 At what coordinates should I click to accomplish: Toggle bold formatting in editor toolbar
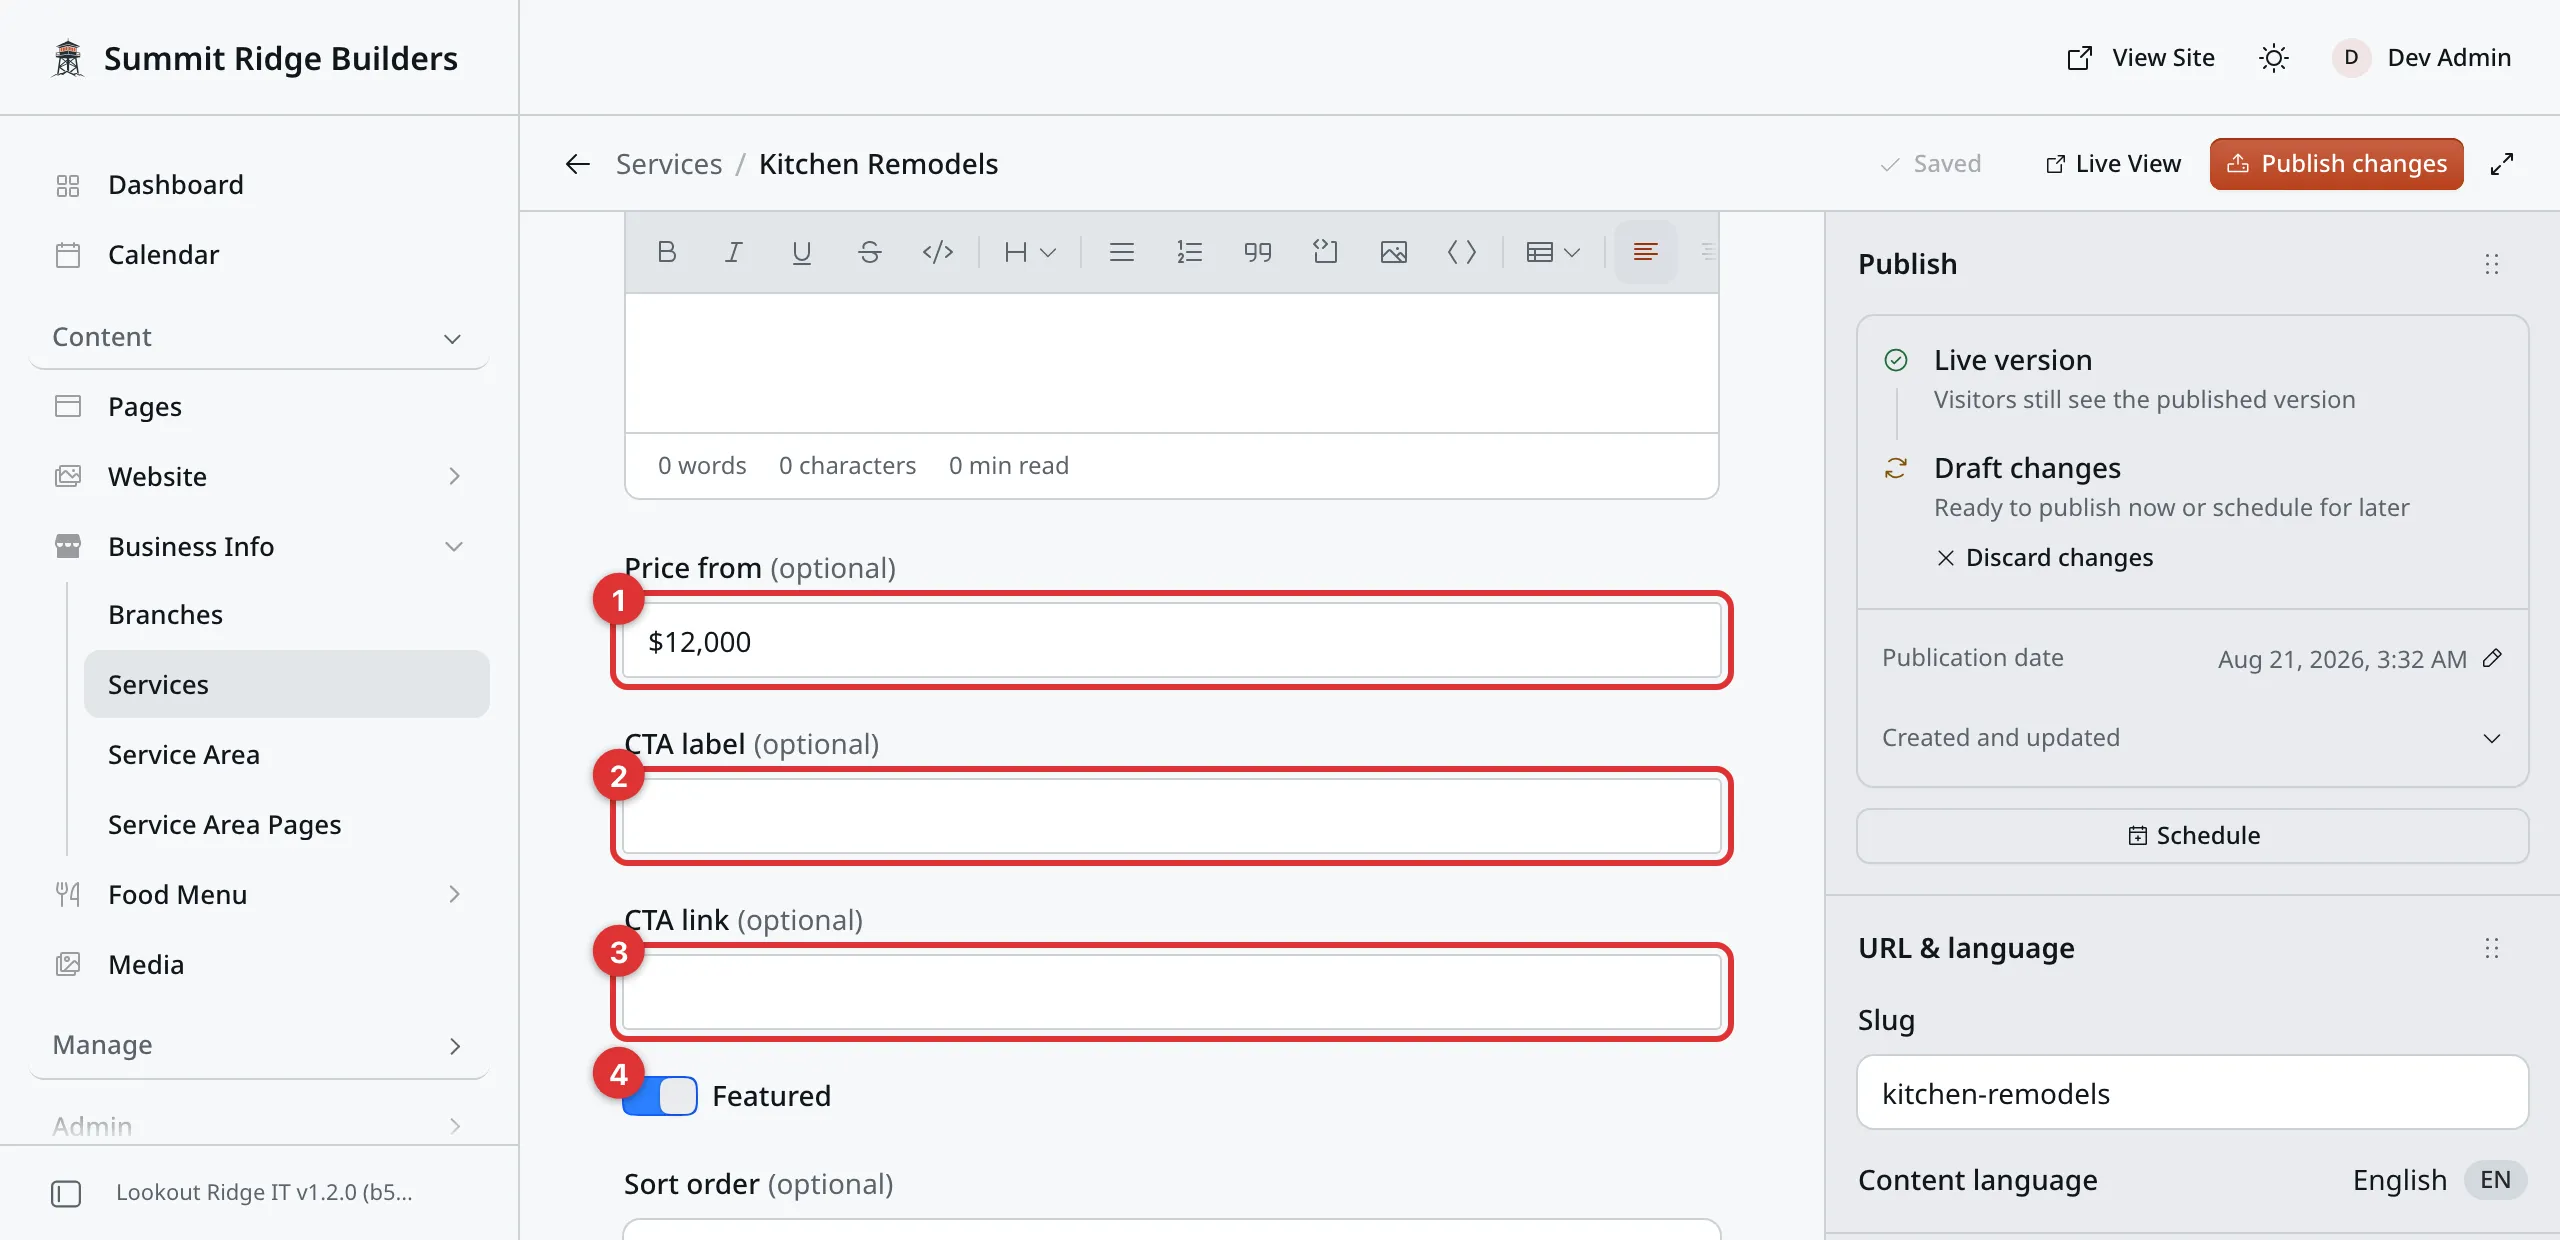pyautogui.click(x=667, y=252)
